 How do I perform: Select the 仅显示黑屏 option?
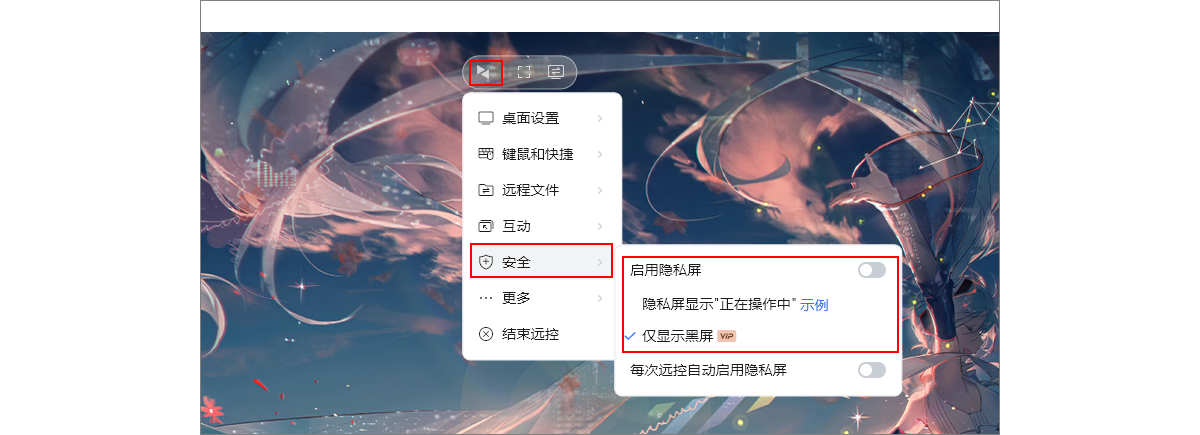point(679,336)
